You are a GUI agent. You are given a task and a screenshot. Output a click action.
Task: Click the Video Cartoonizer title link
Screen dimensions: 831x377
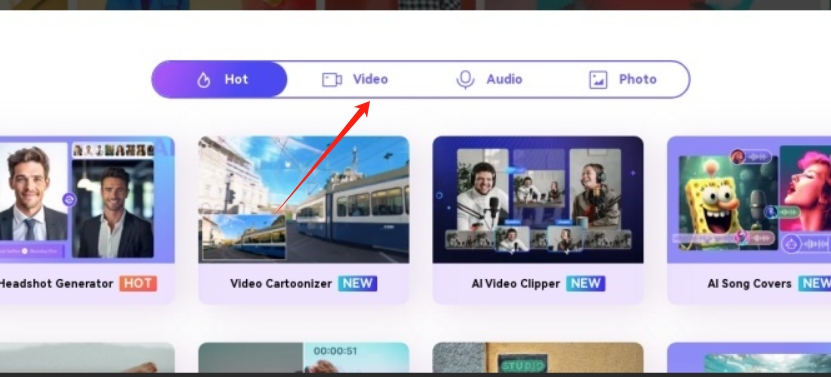pos(281,284)
